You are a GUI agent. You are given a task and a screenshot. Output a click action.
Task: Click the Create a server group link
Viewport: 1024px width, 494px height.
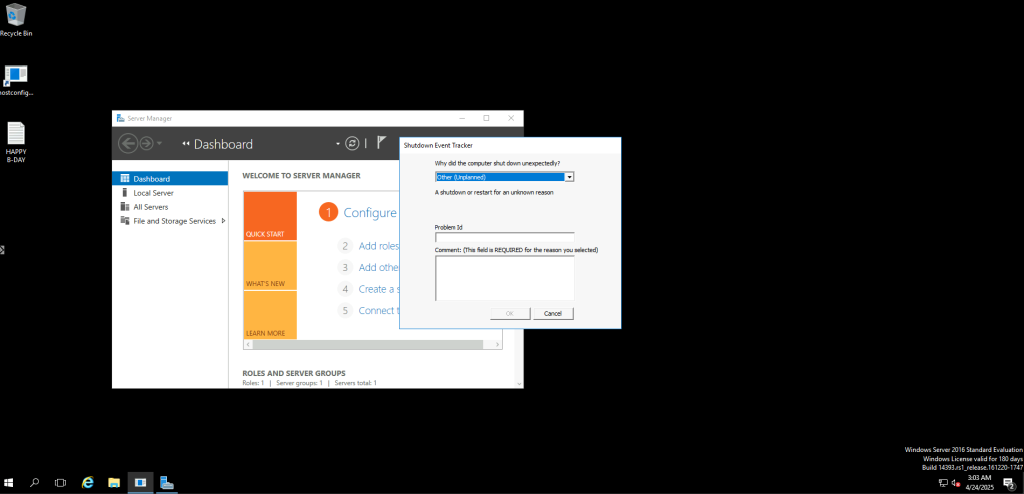pyautogui.click(x=379, y=289)
